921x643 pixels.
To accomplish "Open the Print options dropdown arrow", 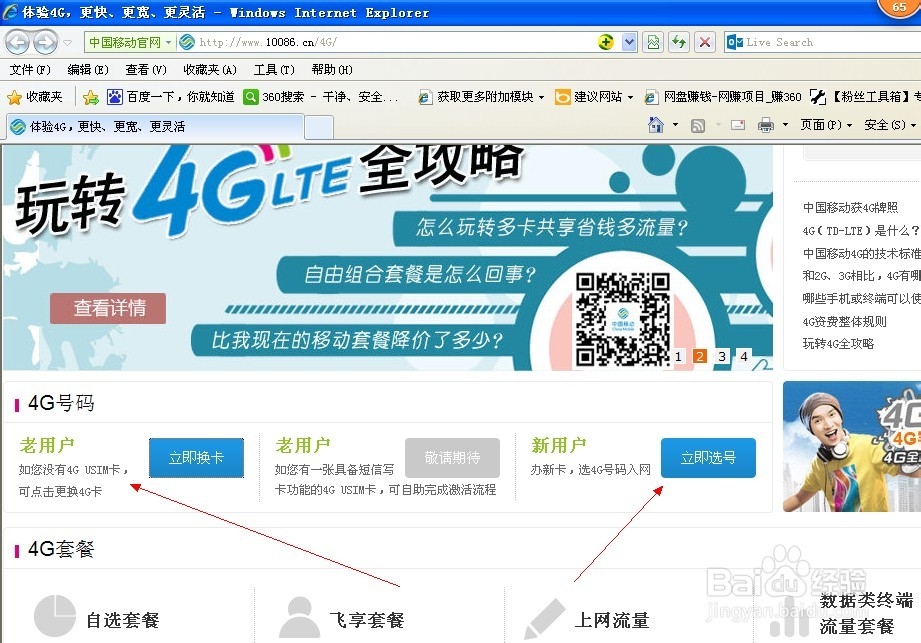I will tap(785, 125).
